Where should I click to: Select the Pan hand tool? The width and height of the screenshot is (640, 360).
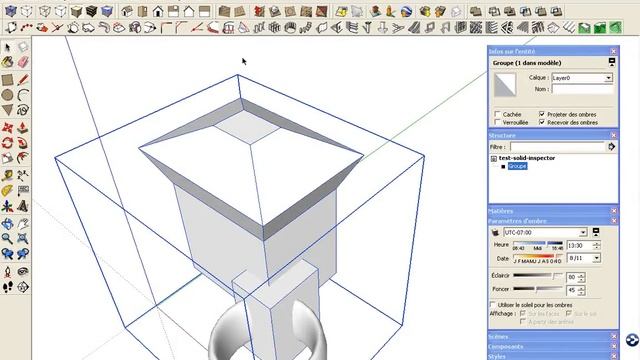[23, 224]
